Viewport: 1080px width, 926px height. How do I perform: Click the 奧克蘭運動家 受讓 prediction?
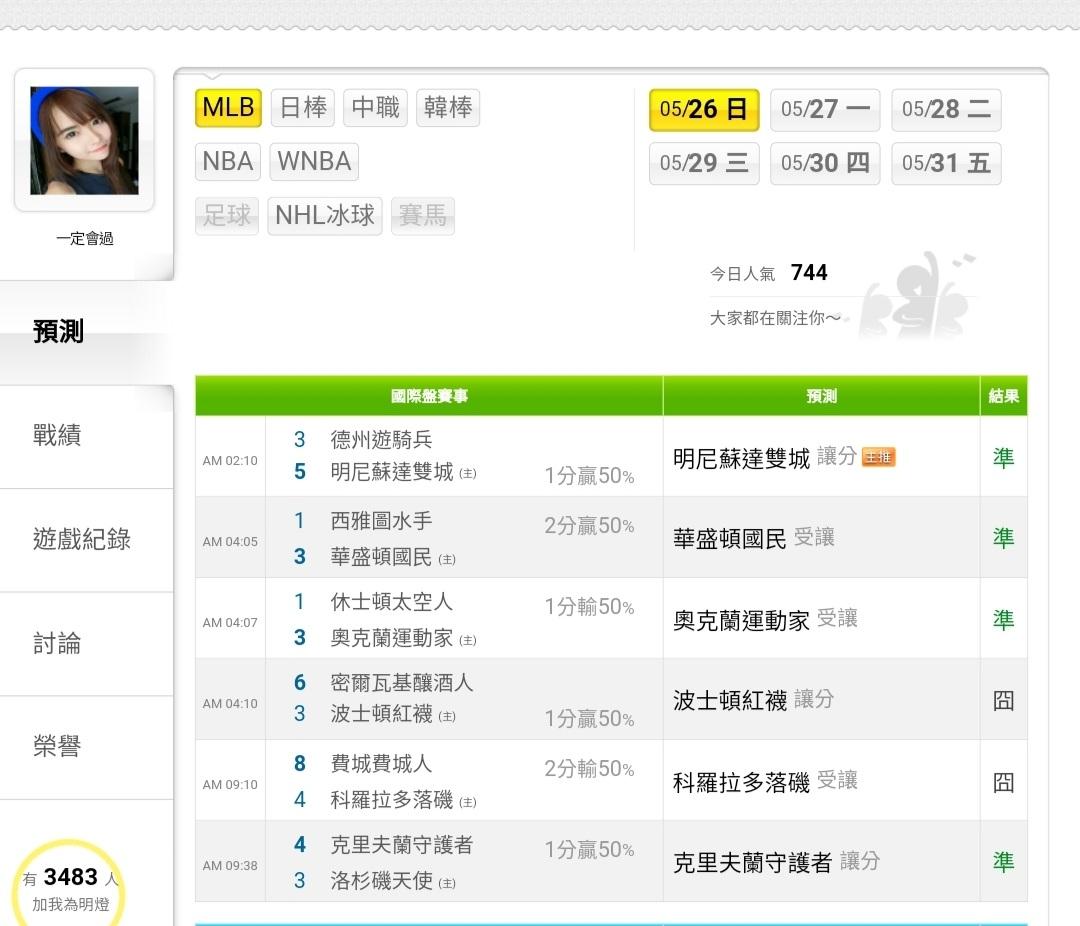point(765,620)
